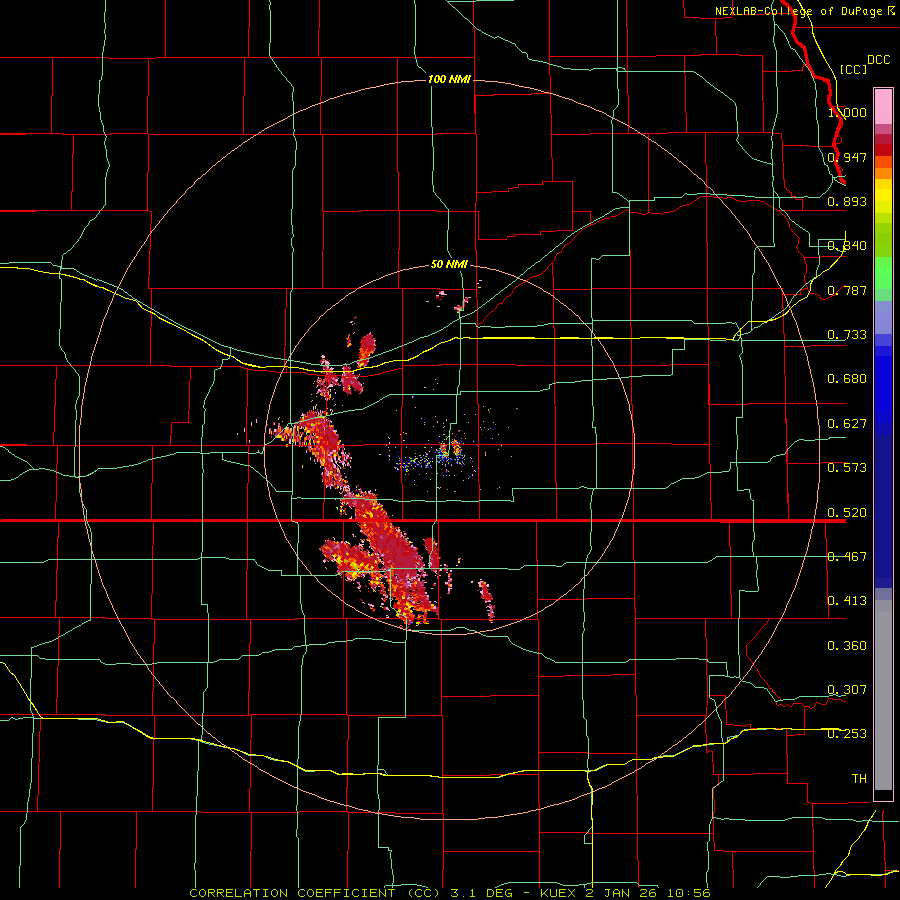Click the NEXLAB-College of DuPage label
Viewport: 900px width, 900px height.
tap(798, 11)
